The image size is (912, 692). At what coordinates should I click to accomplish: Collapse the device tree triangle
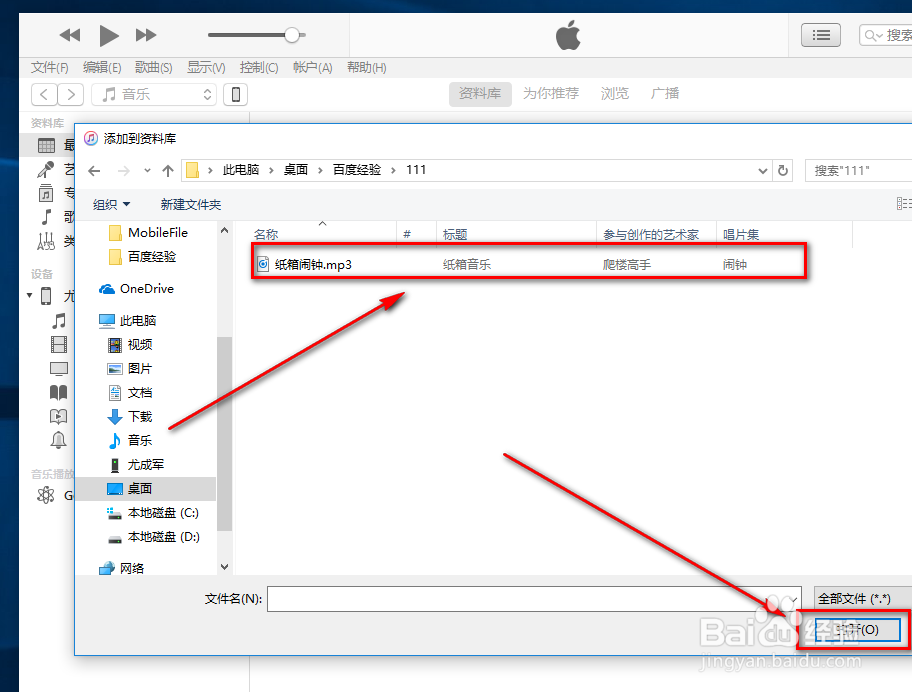pyautogui.click(x=30, y=295)
